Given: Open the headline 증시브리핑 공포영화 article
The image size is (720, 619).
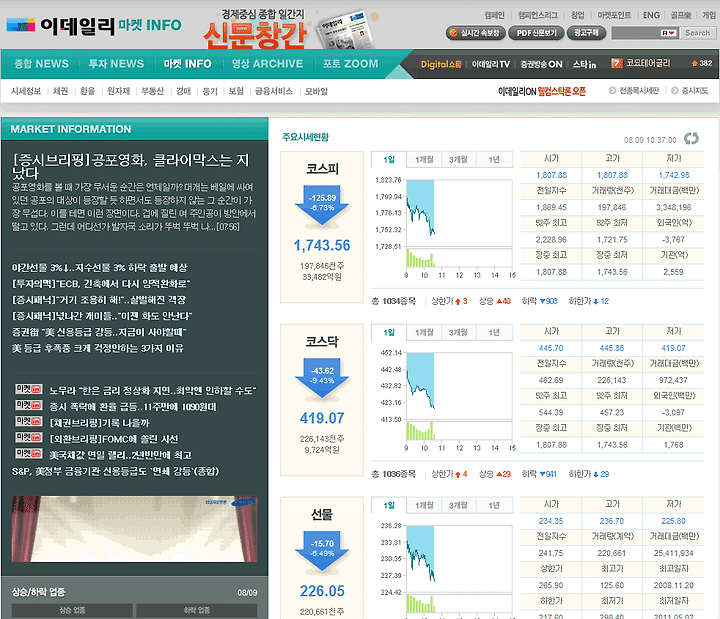Looking at the screenshot, I should pos(131,166).
